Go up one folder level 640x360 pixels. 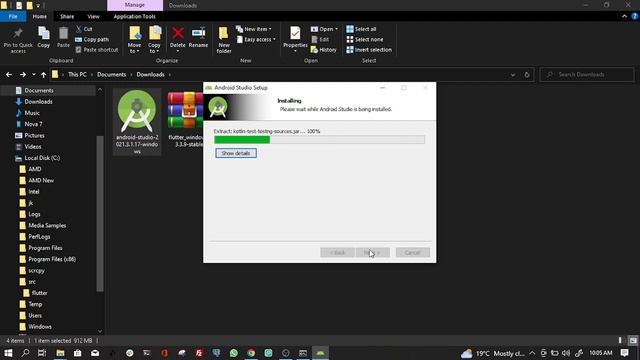(43, 75)
